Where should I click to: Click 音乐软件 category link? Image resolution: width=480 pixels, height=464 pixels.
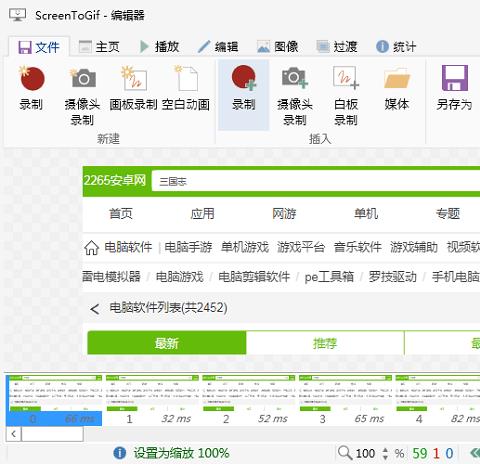[x=358, y=247]
